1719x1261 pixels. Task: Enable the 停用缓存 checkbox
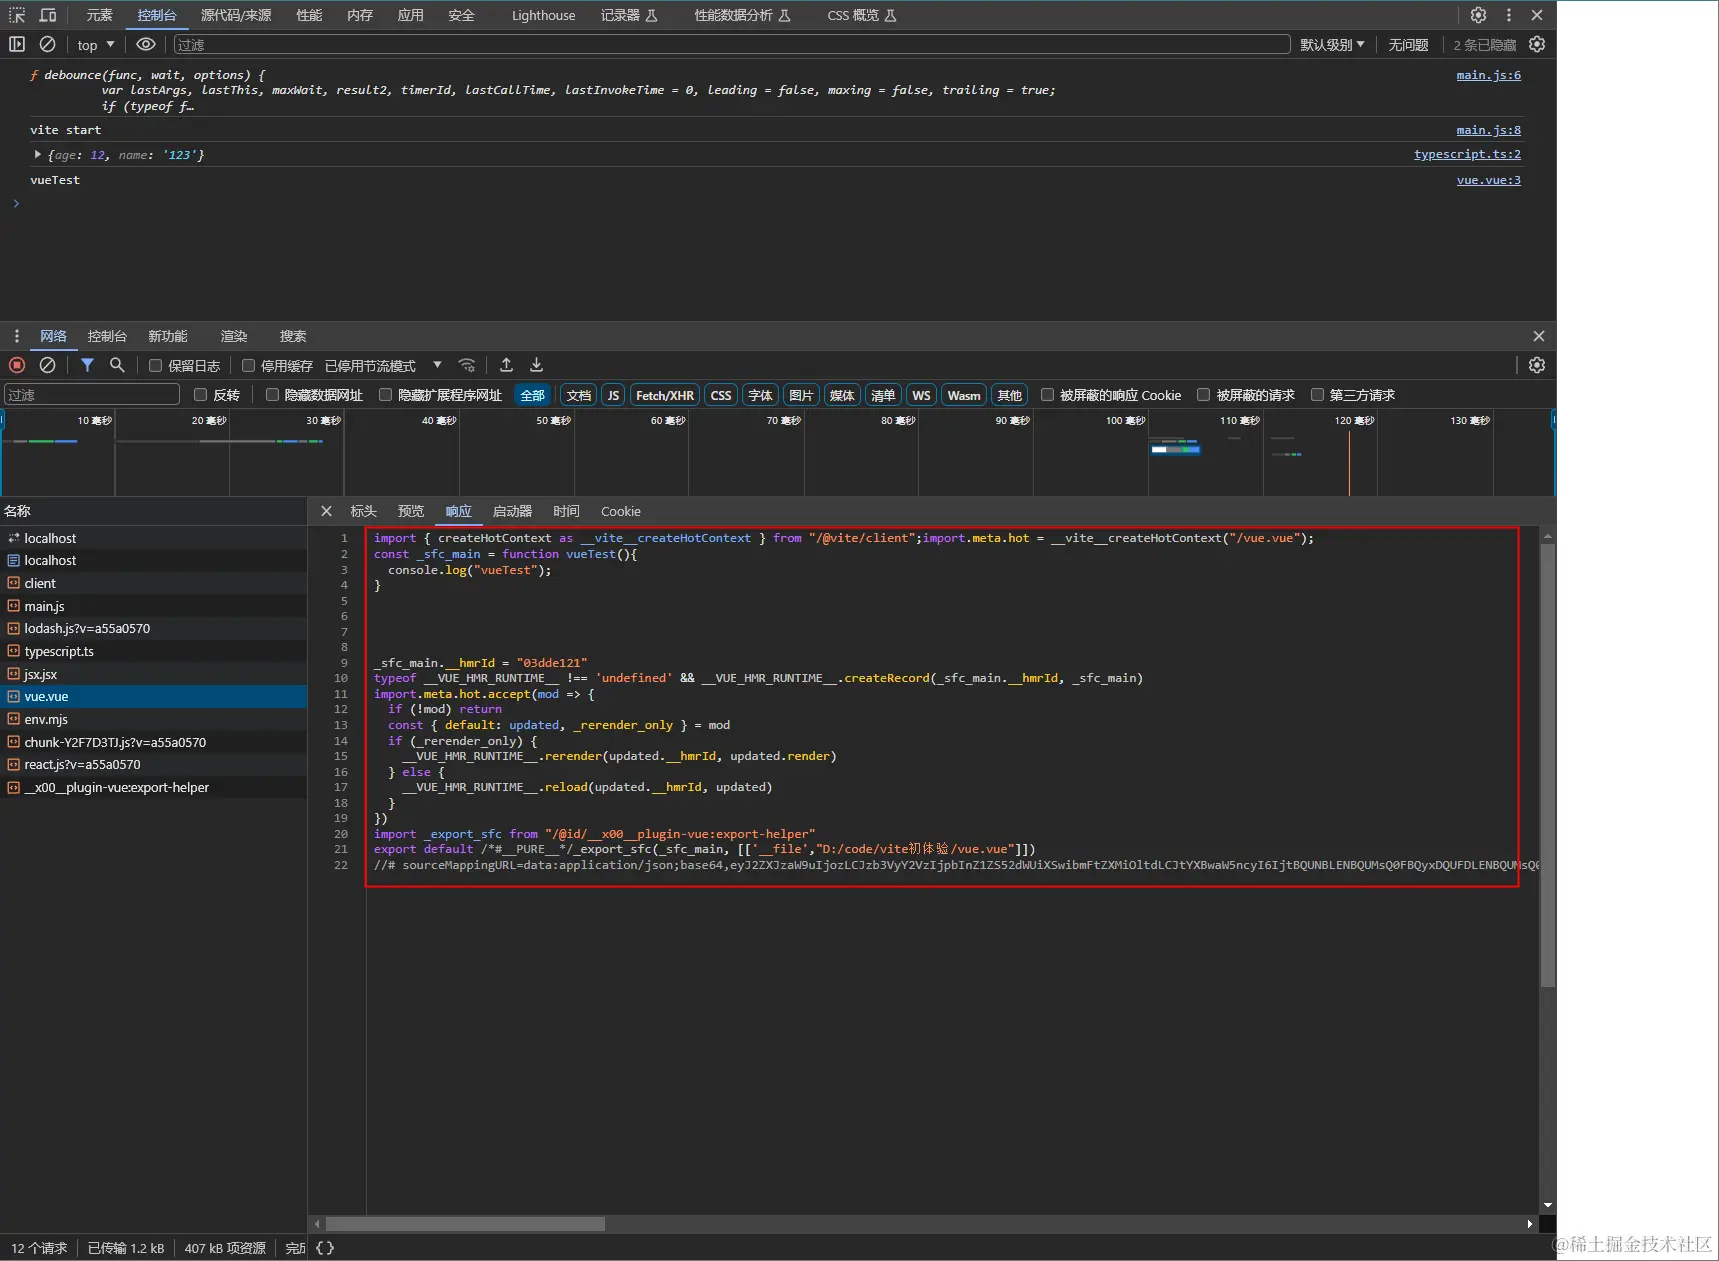249,366
